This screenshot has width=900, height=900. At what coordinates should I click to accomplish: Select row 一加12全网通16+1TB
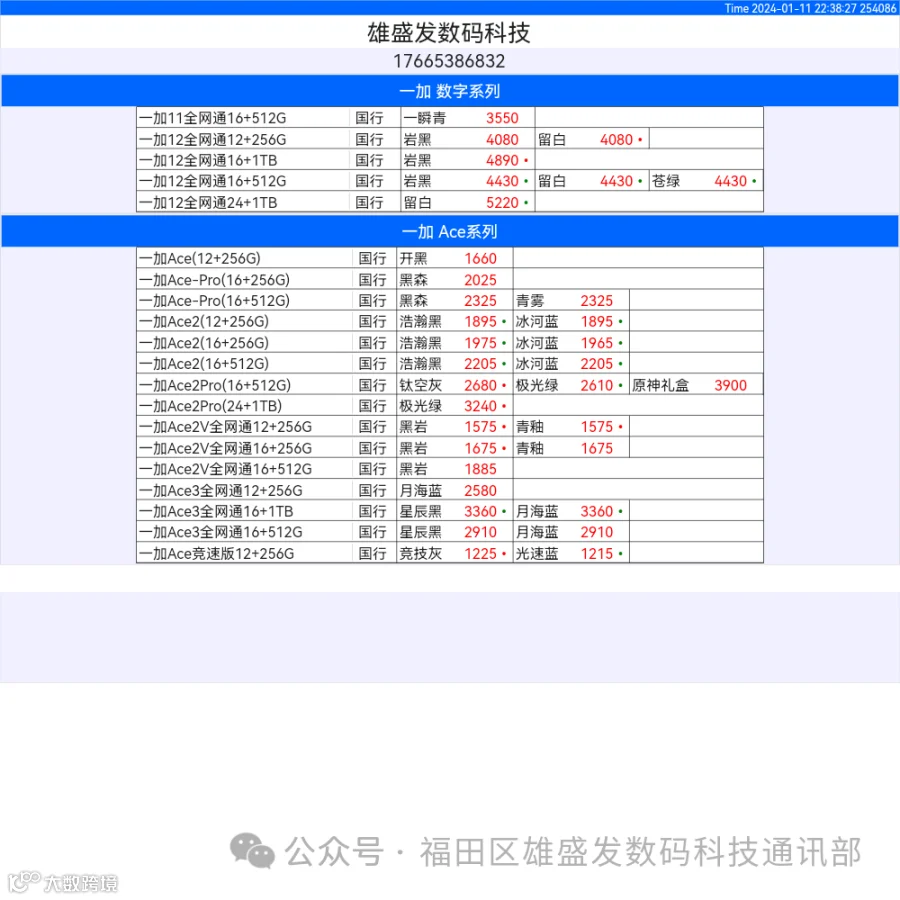point(450,160)
